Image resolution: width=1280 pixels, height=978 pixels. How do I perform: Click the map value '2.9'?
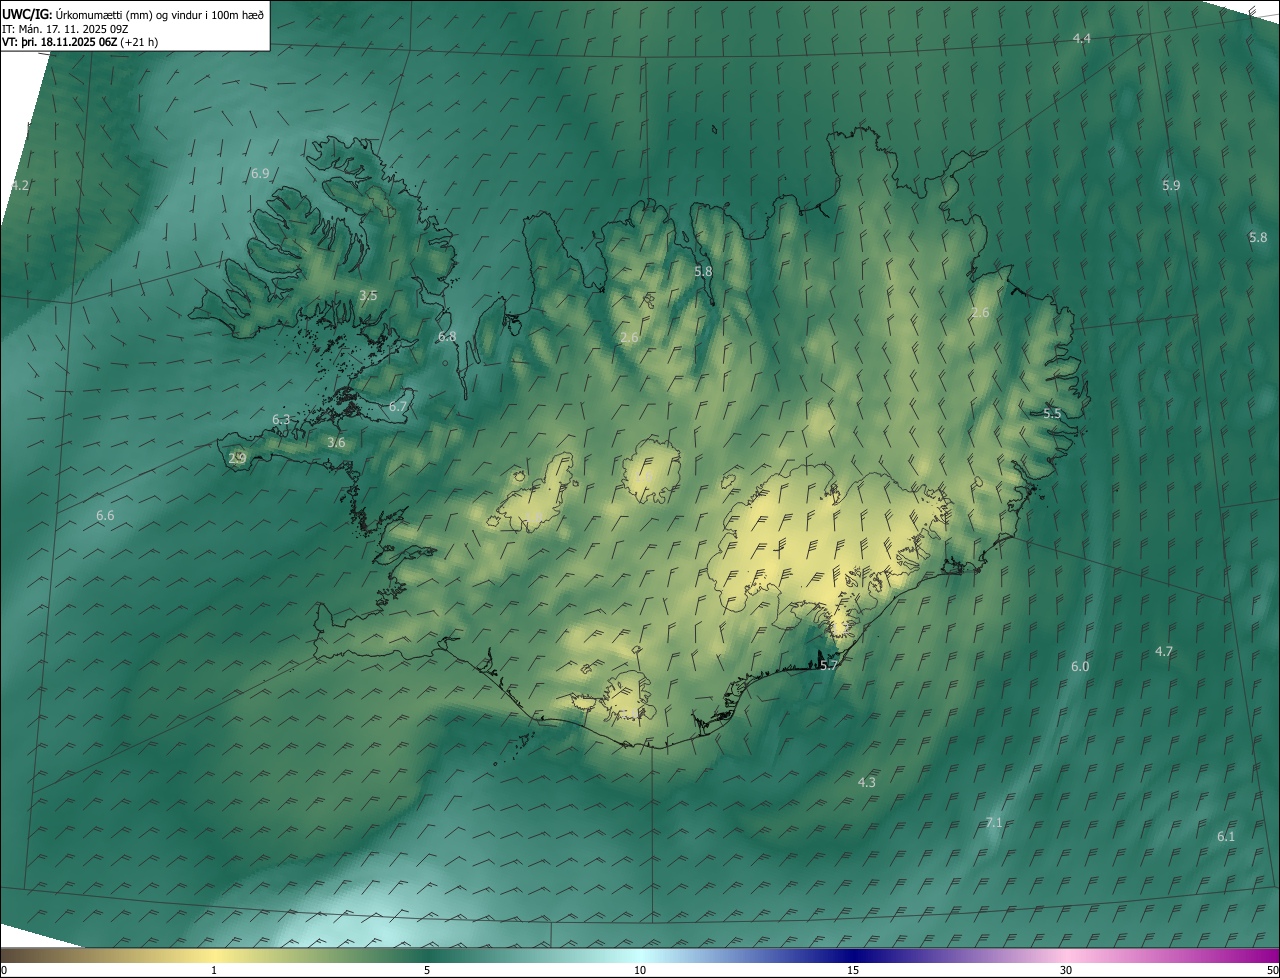click(x=237, y=458)
